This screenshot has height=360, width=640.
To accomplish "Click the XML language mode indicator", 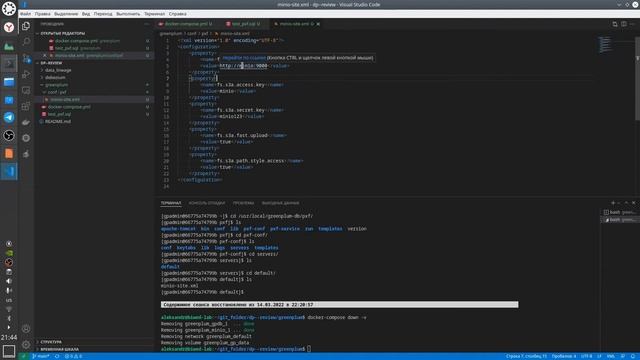I will [611, 356].
